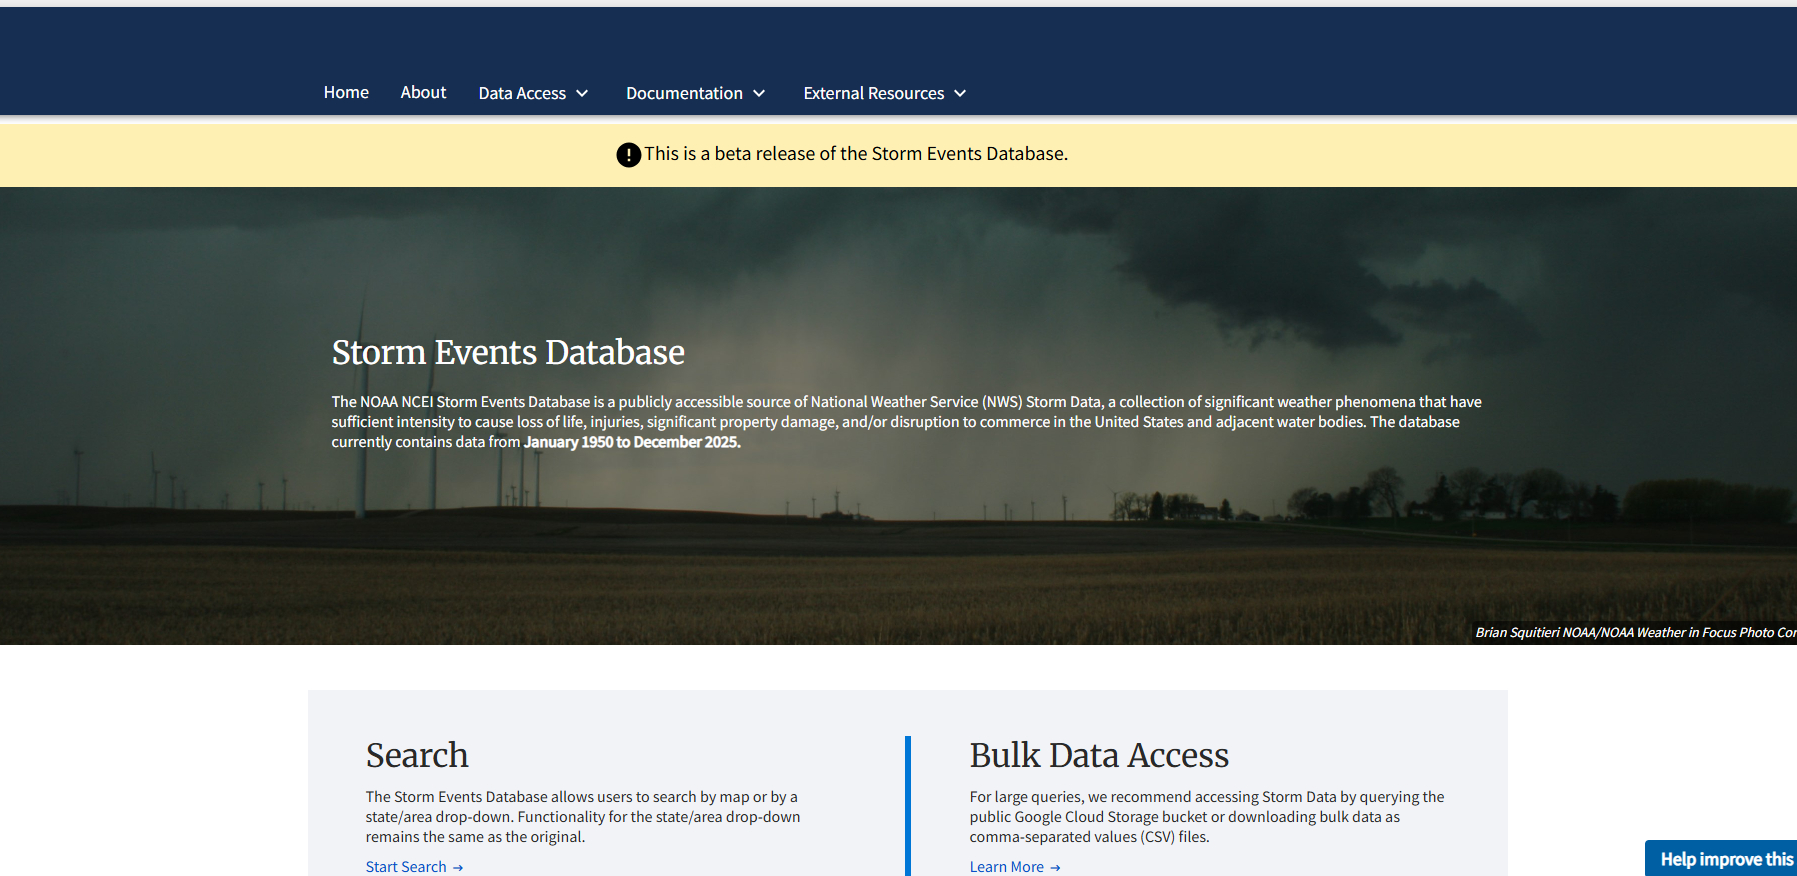Go to the Home page
The height and width of the screenshot is (876, 1797).
(x=346, y=92)
